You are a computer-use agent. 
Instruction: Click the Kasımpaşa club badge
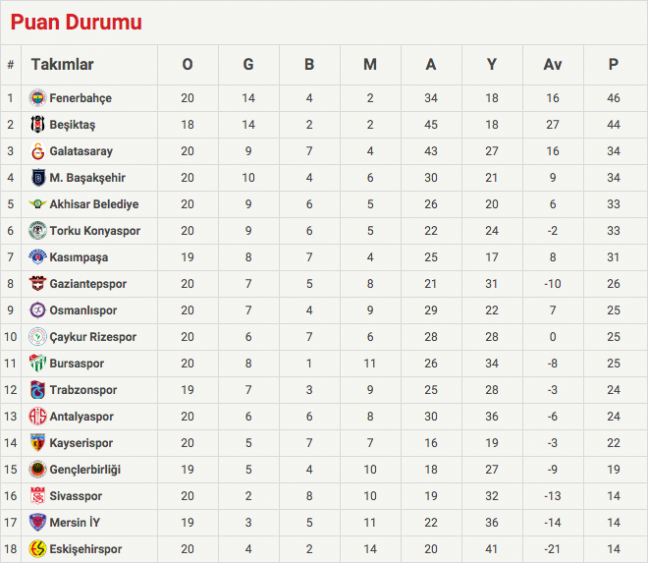[37, 258]
